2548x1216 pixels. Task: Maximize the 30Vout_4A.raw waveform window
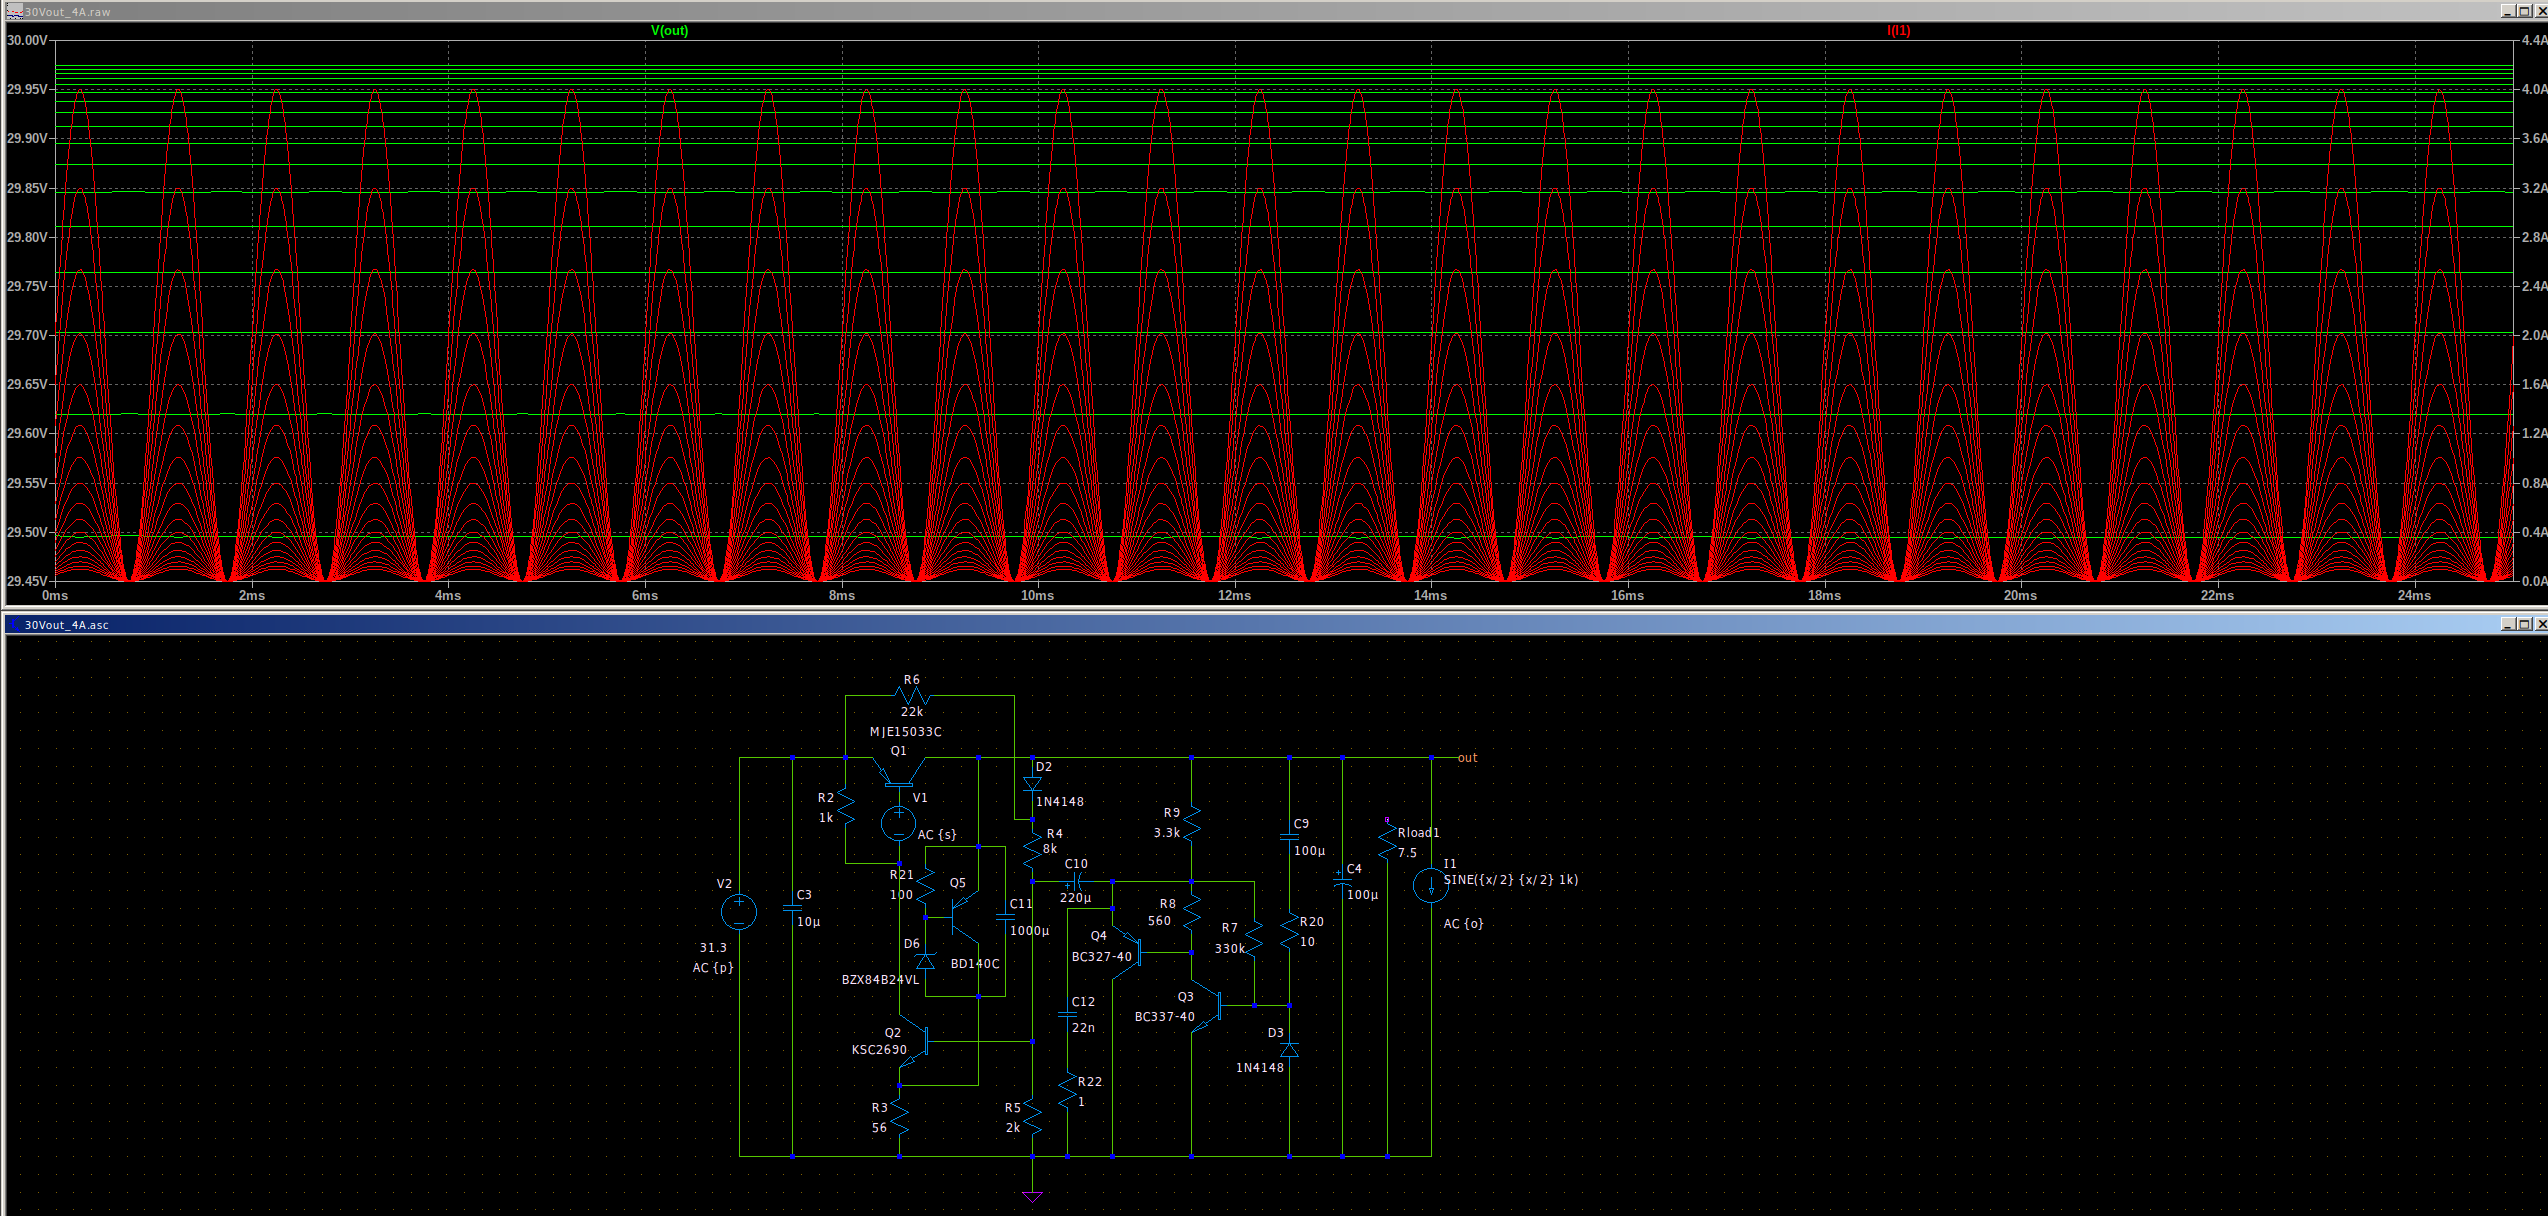(x=2524, y=11)
